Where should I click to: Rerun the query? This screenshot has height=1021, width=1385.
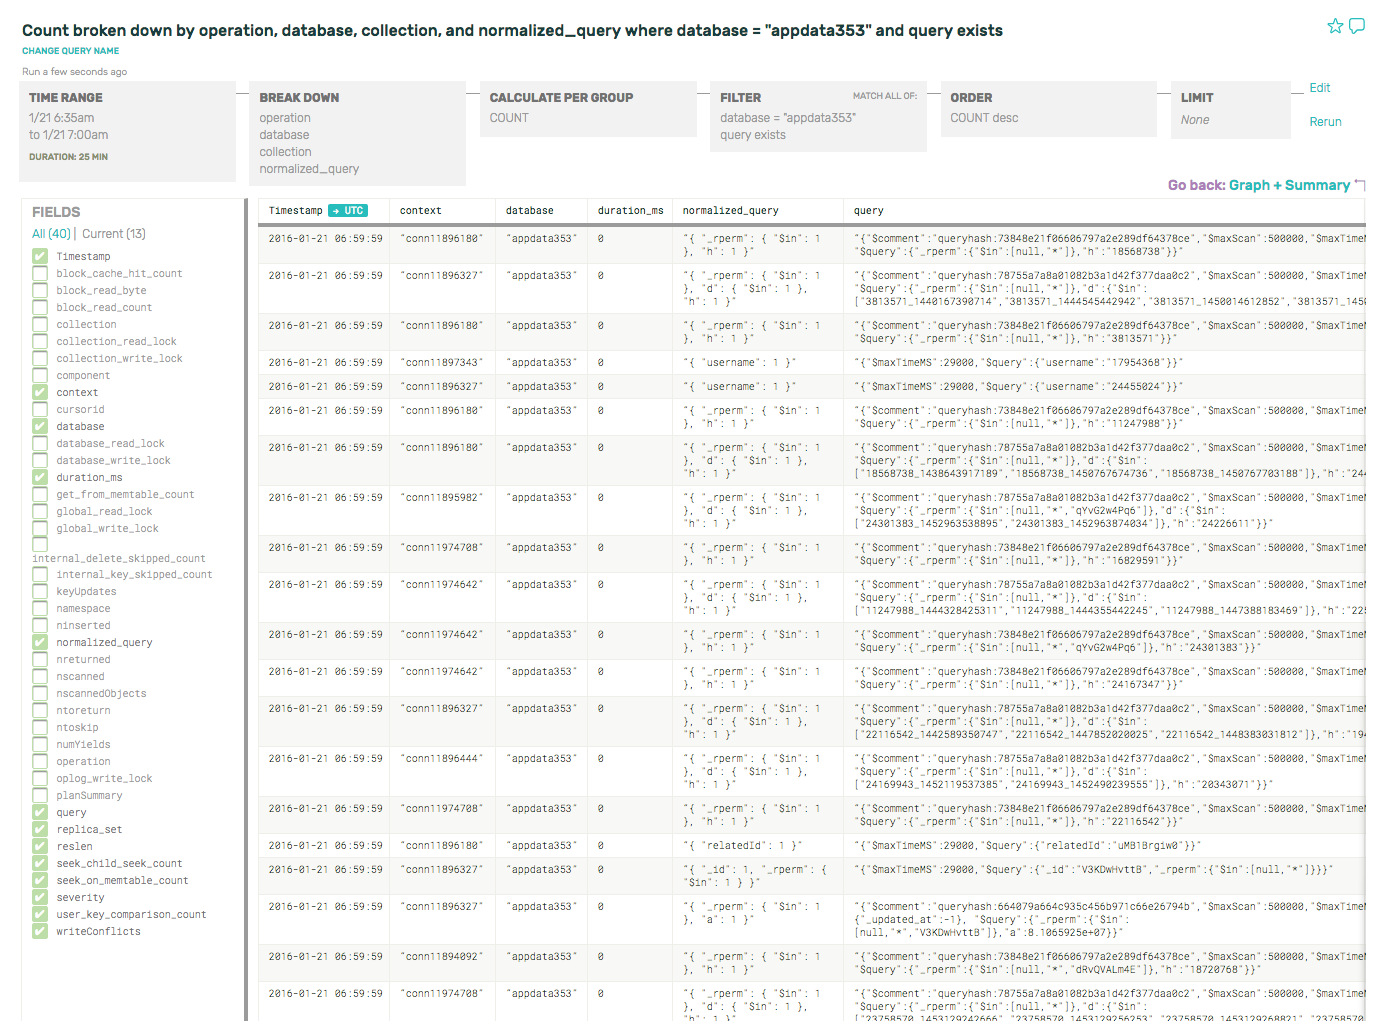pyautogui.click(x=1325, y=122)
